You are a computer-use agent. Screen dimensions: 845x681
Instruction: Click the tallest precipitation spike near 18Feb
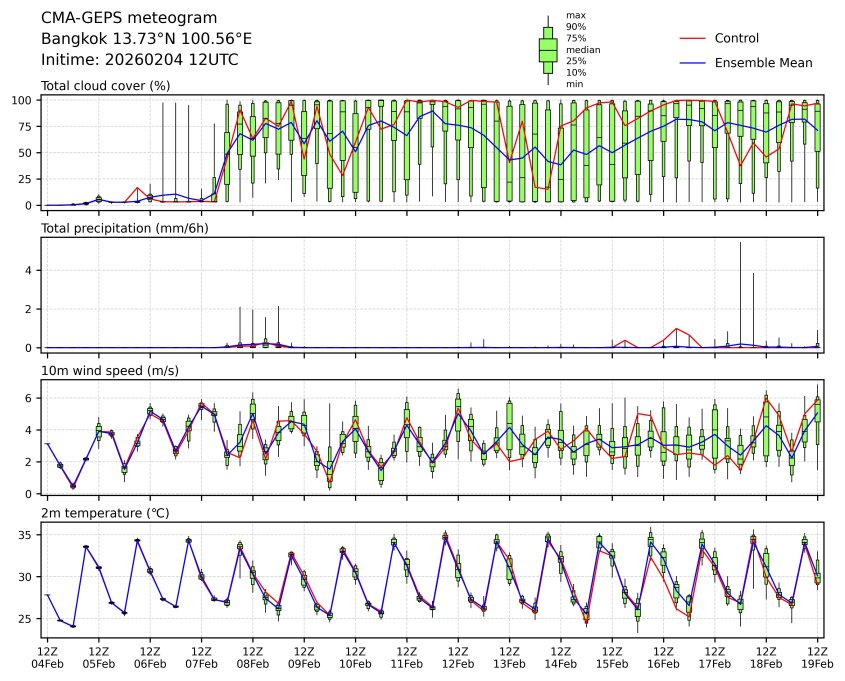point(740,295)
